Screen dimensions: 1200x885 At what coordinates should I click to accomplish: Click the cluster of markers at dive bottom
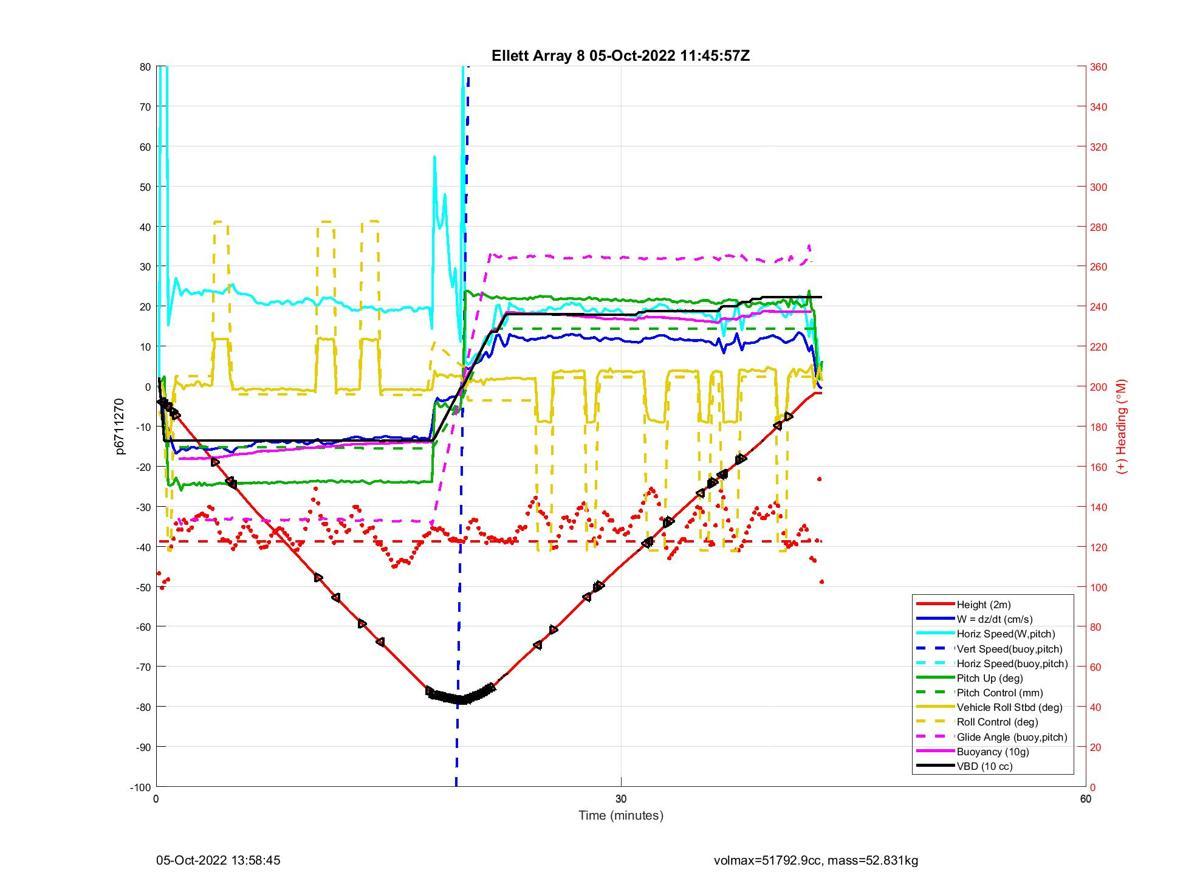460,695
